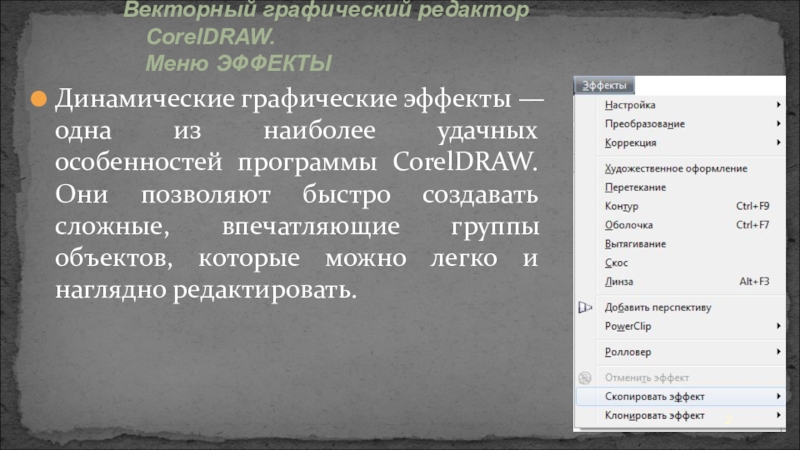800x450 pixels.
Task: Expand the Преобразование submenu arrow
Action: click(779, 123)
